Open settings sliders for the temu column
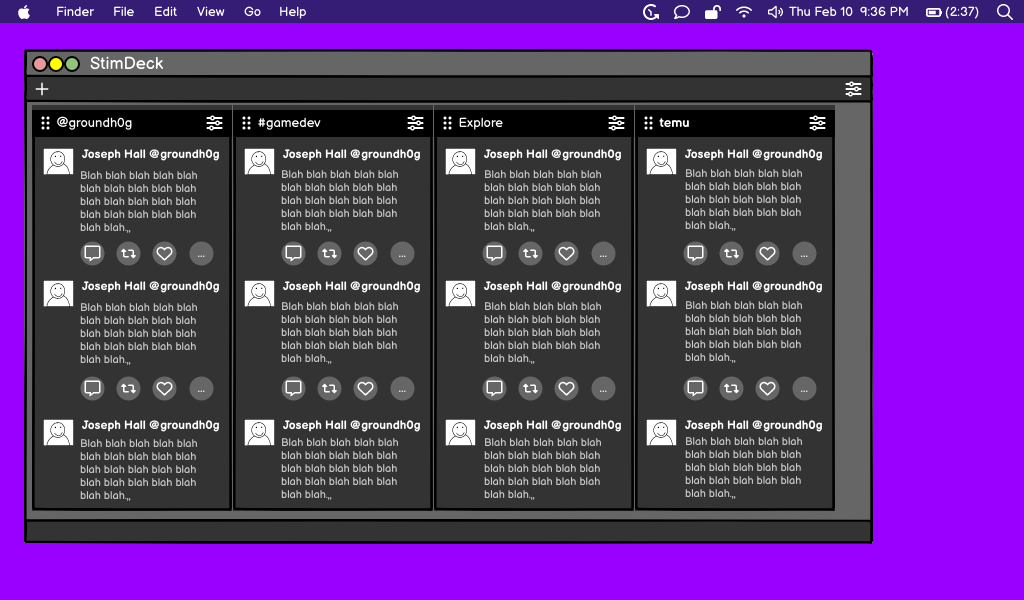The width and height of the screenshot is (1024, 600). pos(818,123)
